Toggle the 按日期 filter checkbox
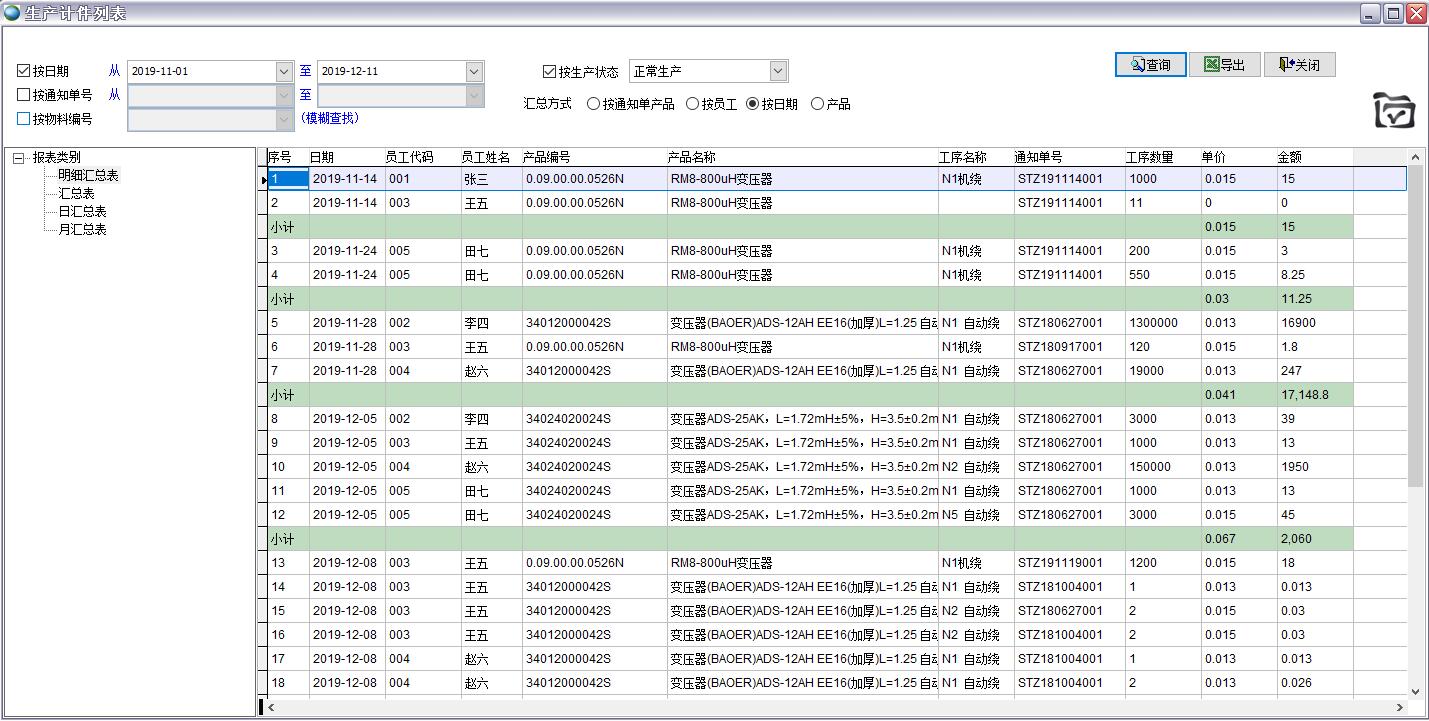 (x=24, y=71)
